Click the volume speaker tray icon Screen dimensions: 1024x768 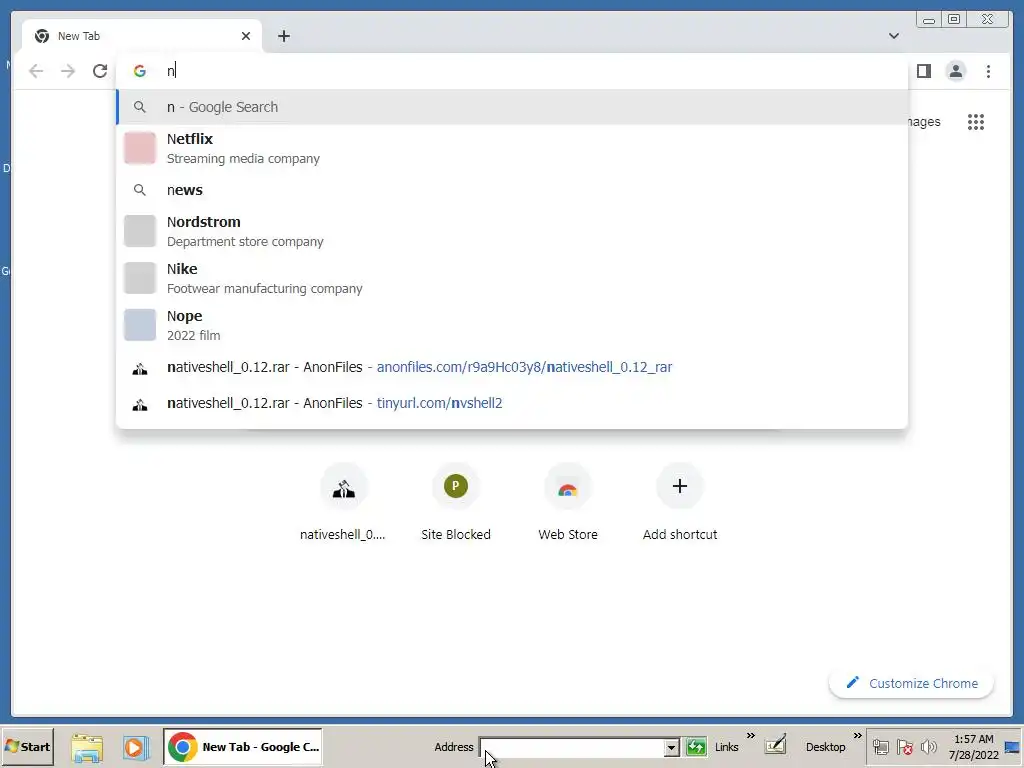[928, 747]
